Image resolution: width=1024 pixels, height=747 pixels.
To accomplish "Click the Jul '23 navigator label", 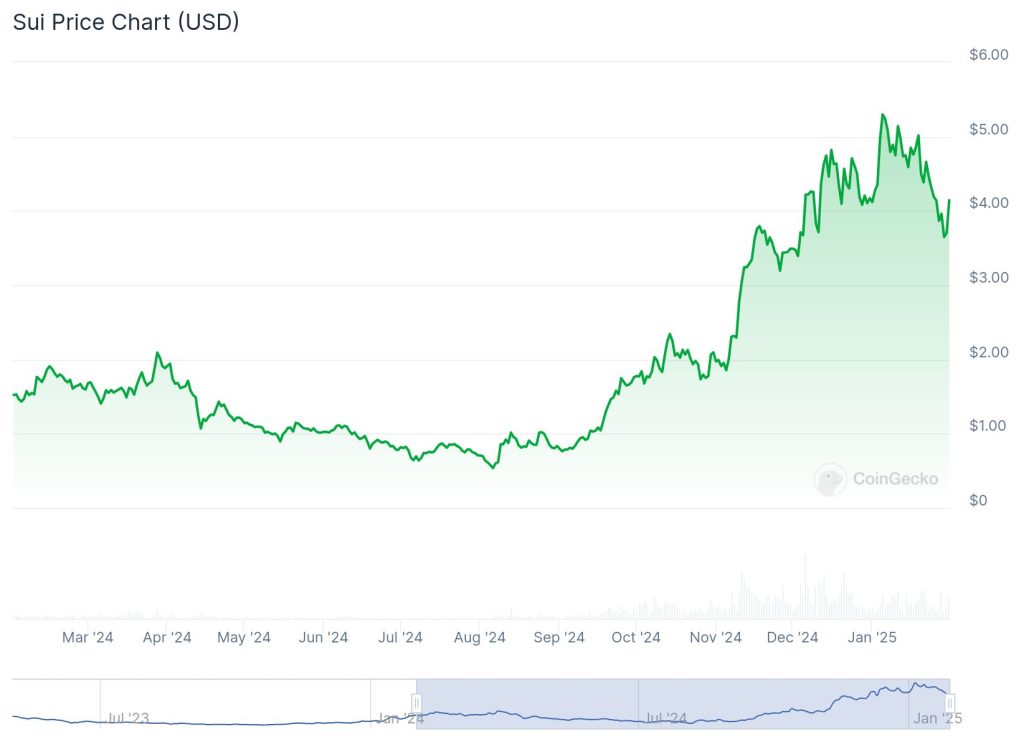I will pyautogui.click(x=128, y=718).
